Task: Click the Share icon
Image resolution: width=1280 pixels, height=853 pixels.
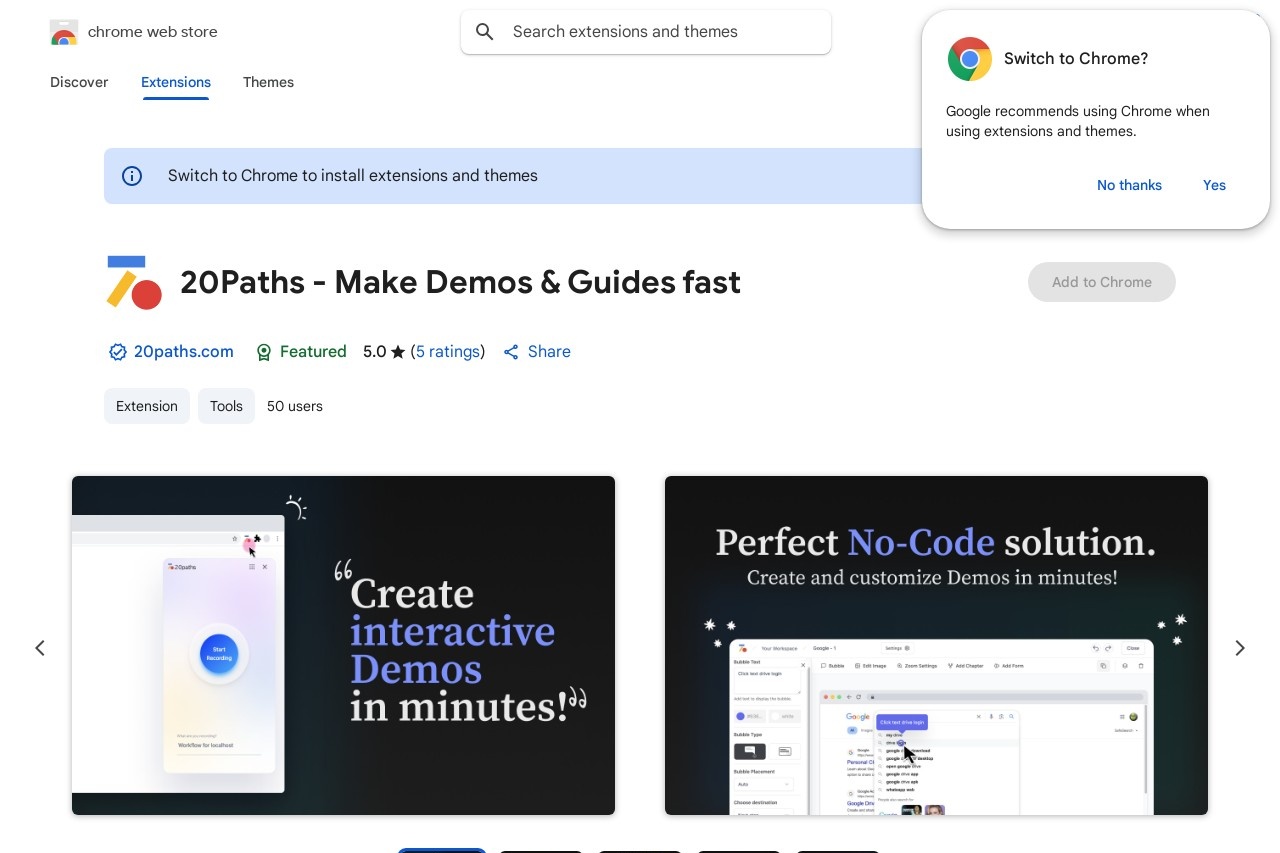Action: (511, 352)
